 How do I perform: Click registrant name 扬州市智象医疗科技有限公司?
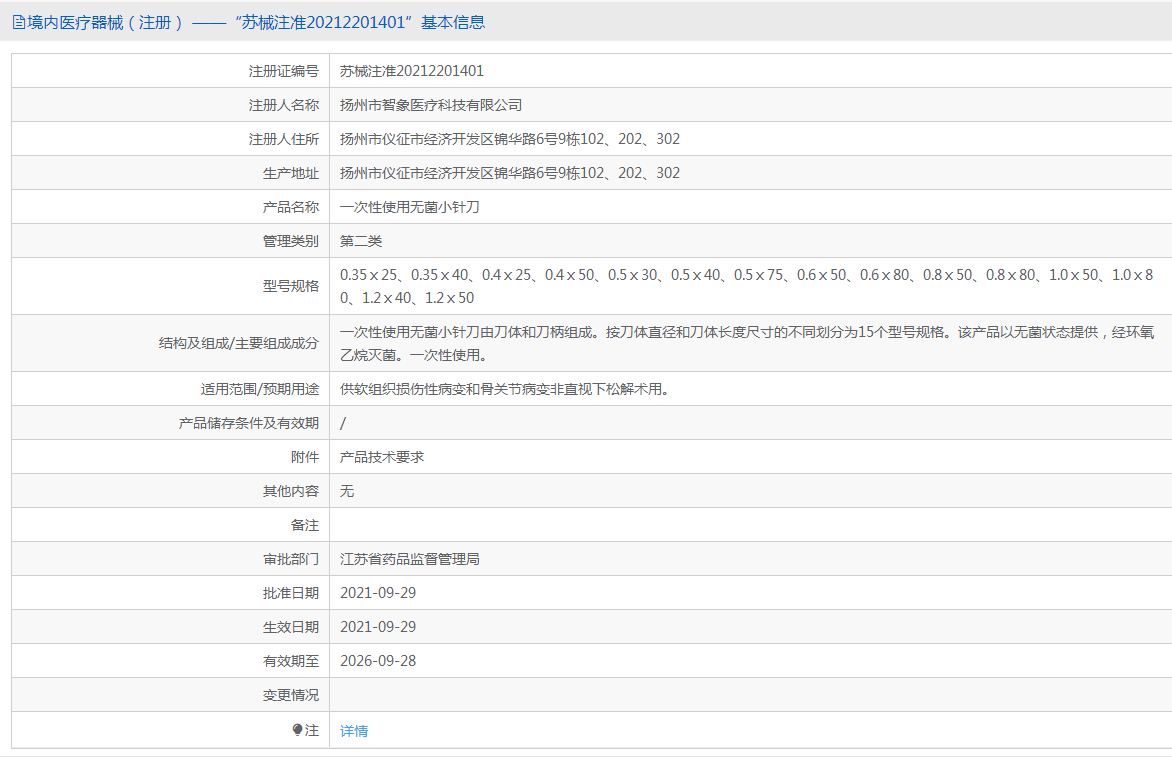tap(431, 105)
